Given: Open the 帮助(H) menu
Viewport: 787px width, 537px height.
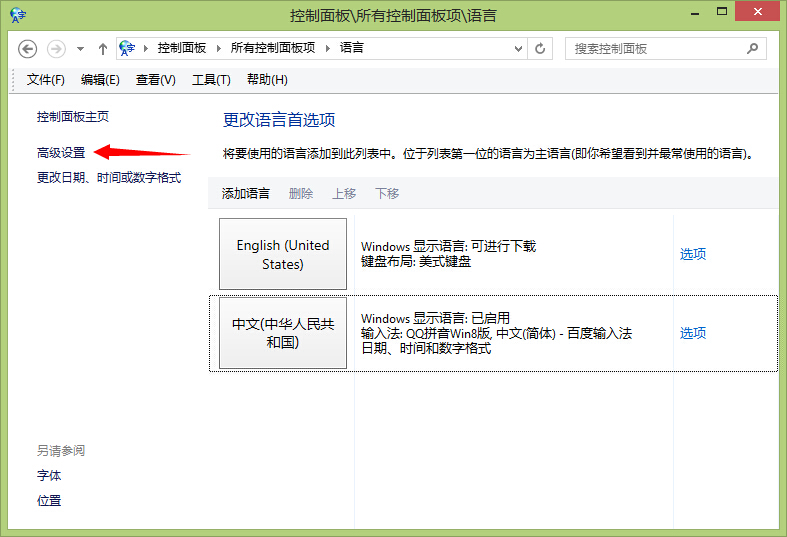Looking at the screenshot, I should point(267,80).
